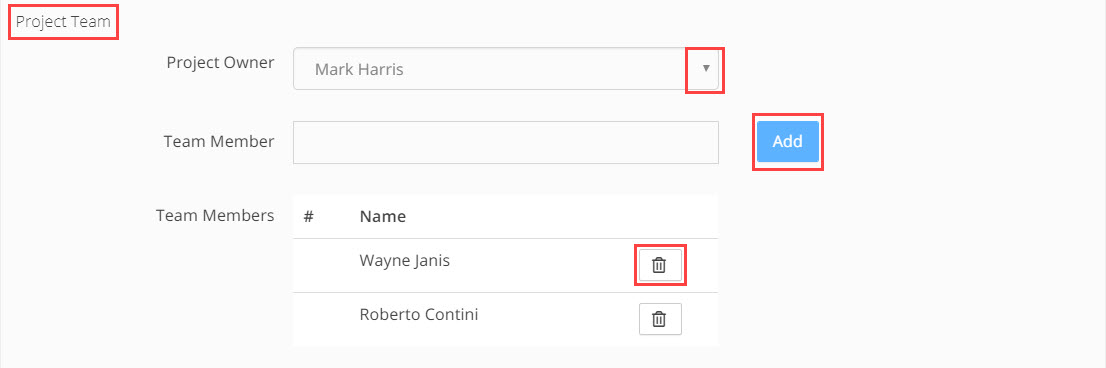Expand the Project Owner dropdown arrow
The image size is (1106, 368).
705,69
